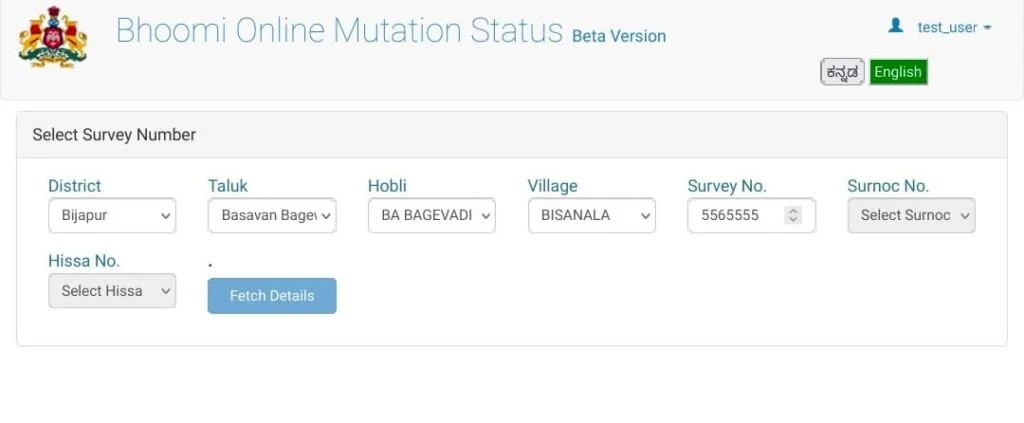The height and width of the screenshot is (423, 1024).
Task: Expand the Taluk dropdown
Action: [x=272, y=215]
